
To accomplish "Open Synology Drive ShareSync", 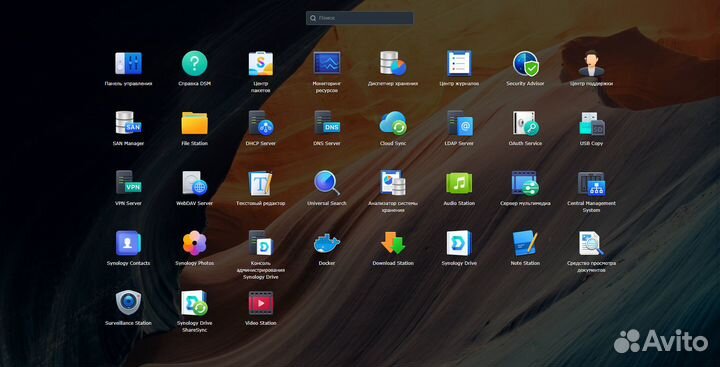I will [x=194, y=303].
